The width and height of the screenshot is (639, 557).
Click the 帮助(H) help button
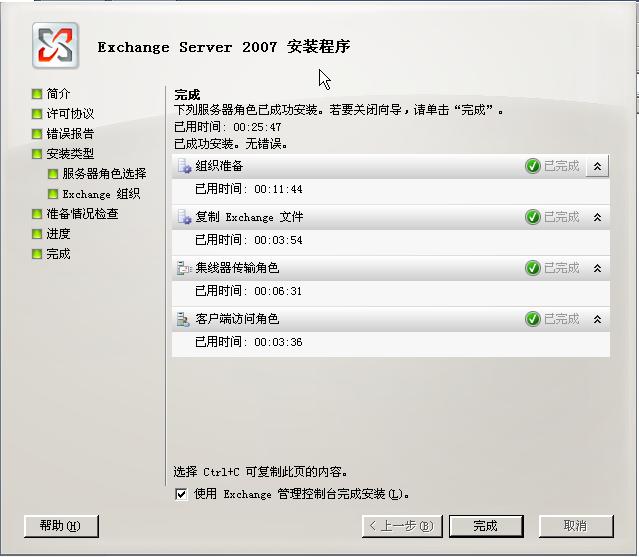(x=61, y=526)
